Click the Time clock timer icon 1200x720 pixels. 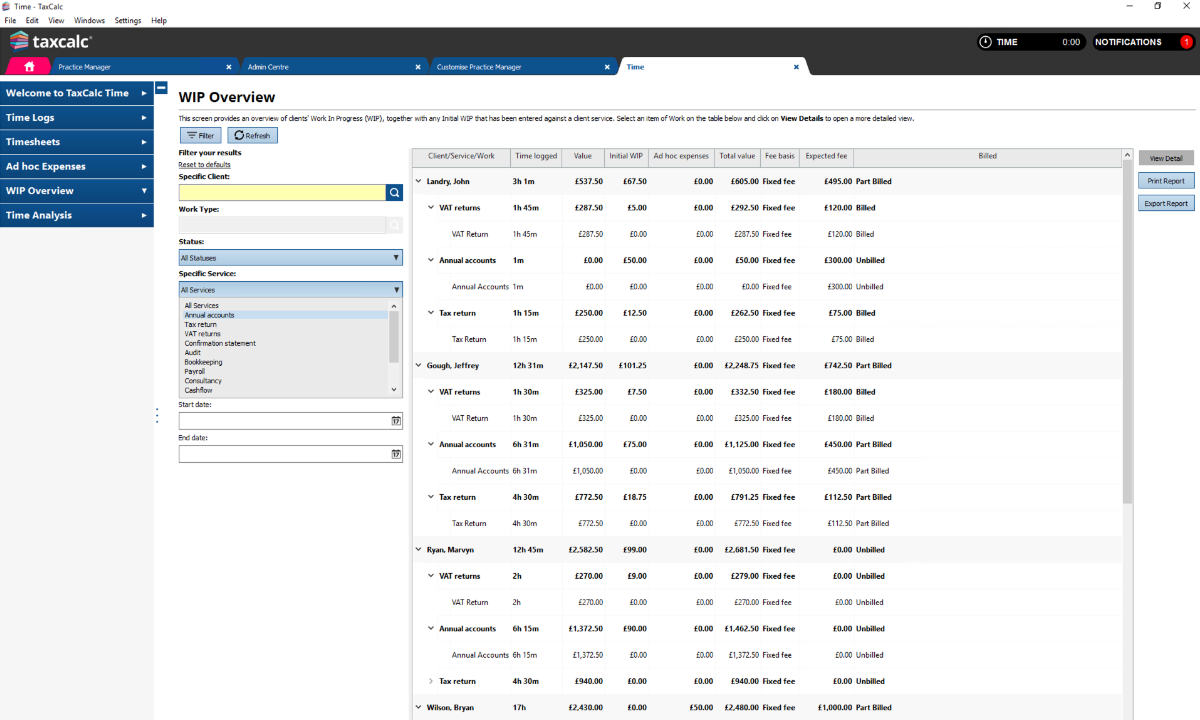[986, 42]
